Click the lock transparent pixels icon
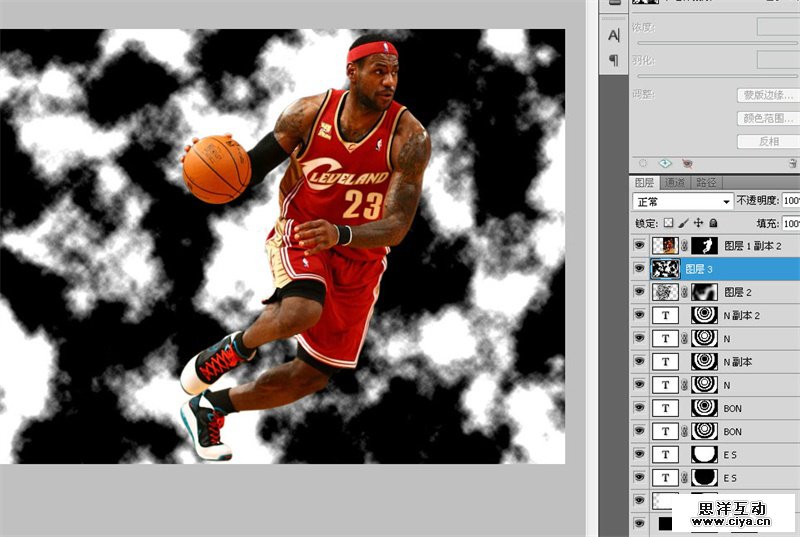The height and width of the screenshot is (537, 800). pos(669,223)
